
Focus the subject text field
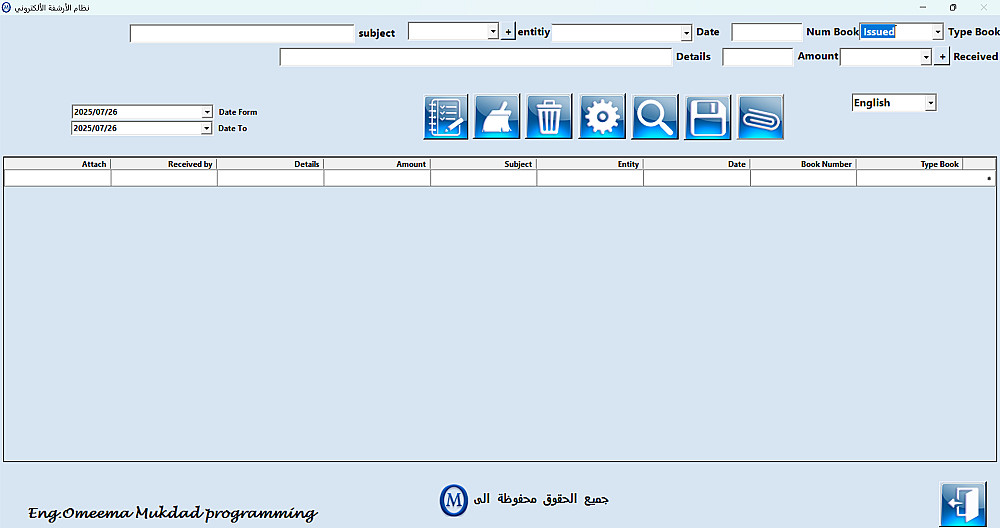[x=242, y=34]
